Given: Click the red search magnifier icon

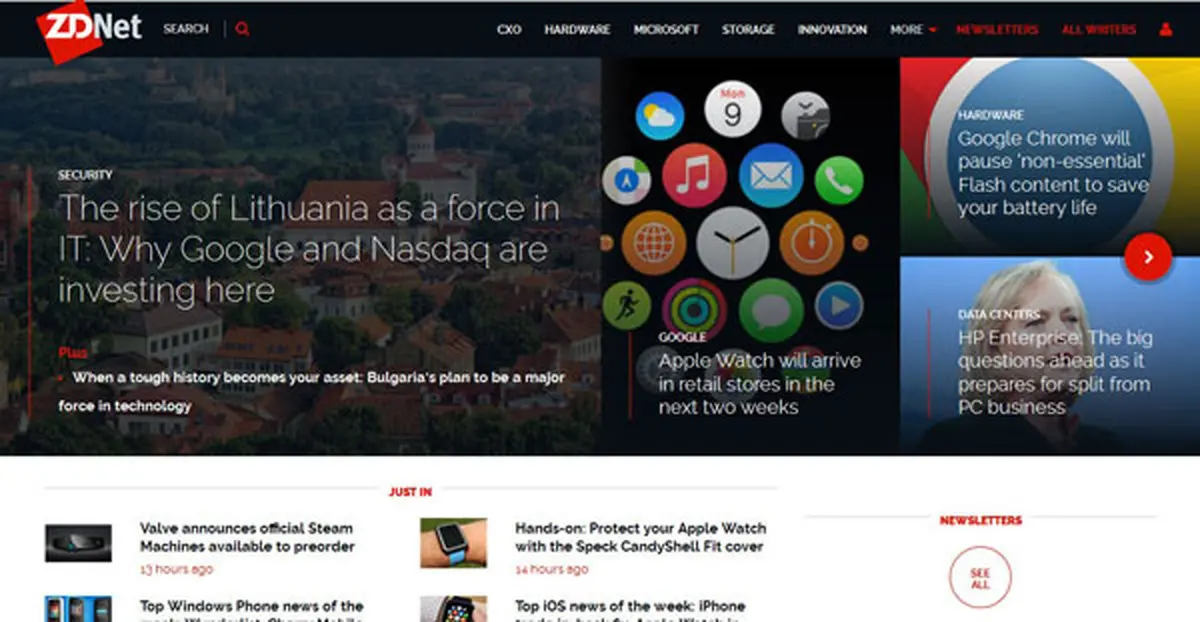Looking at the screenshot, I should coord(242,29).
